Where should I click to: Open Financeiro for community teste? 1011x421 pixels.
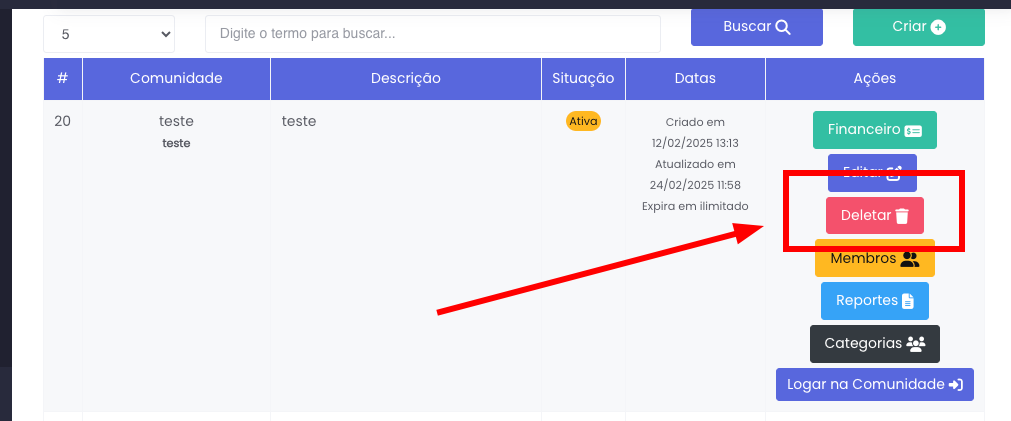point(874,130)
